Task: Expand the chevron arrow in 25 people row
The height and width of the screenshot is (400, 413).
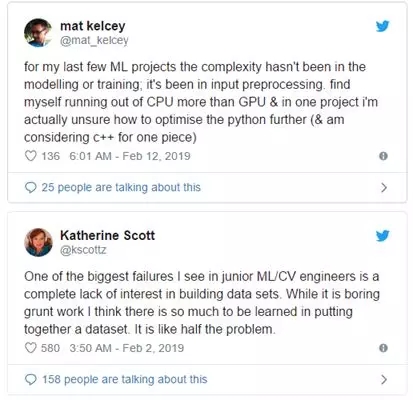Action: pos(384,188)
